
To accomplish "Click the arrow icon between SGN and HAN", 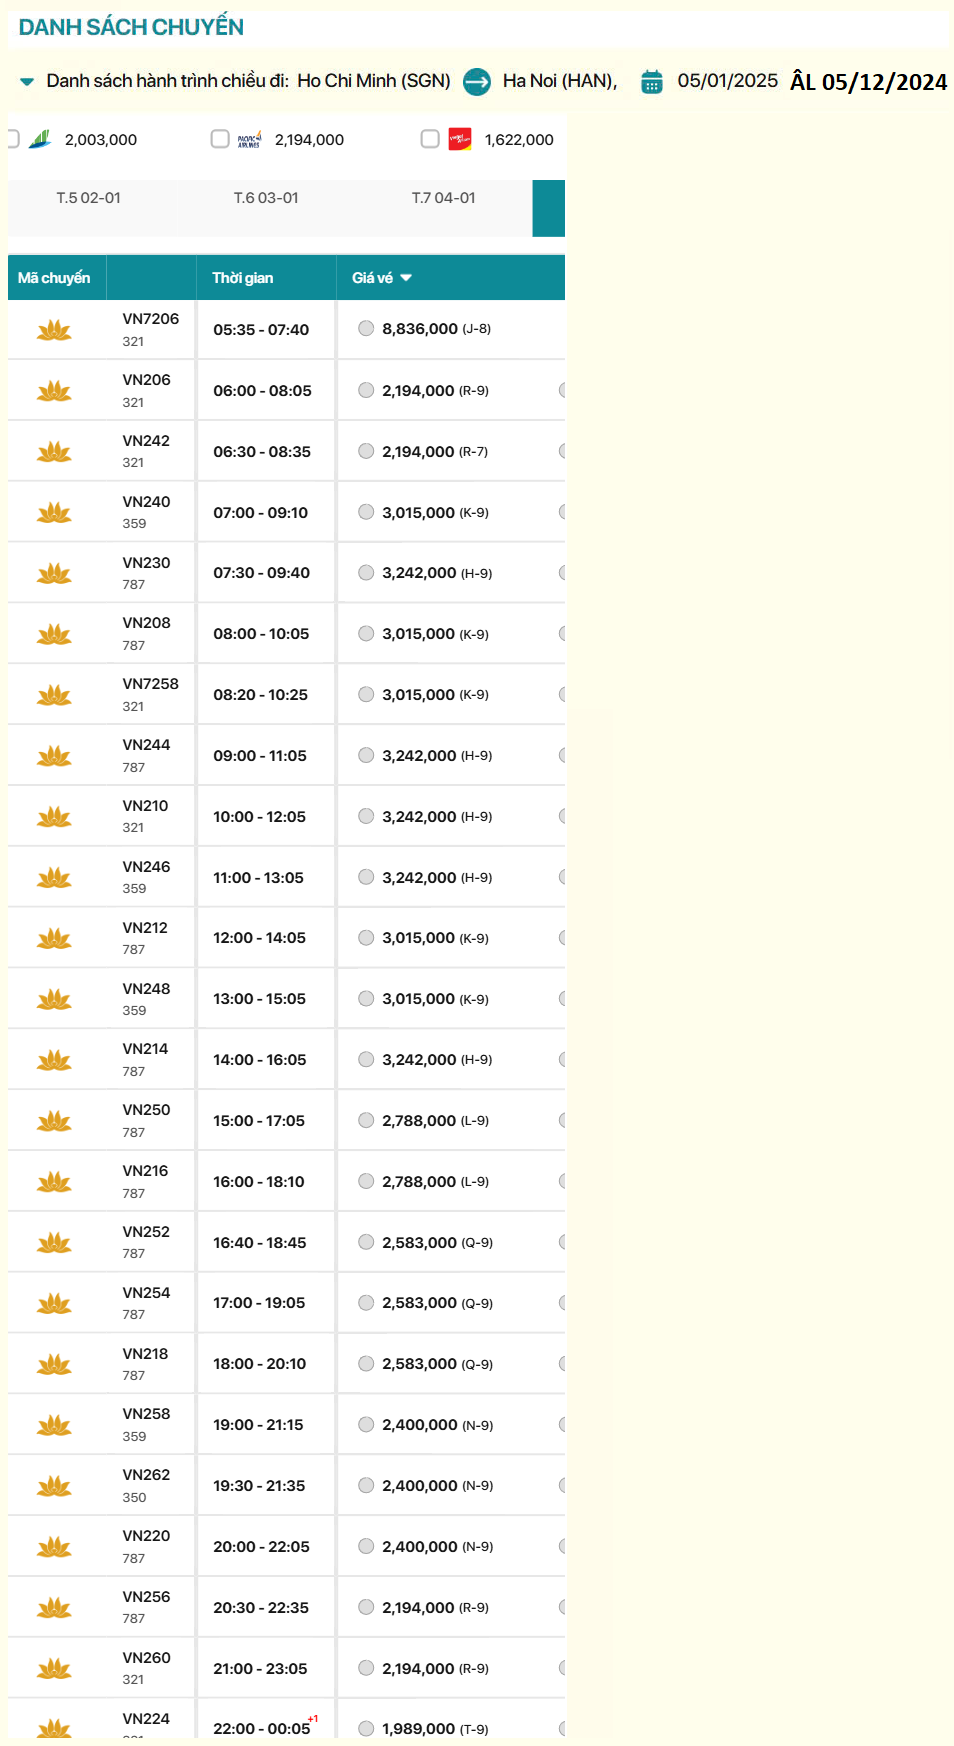I will [x=477, y=81].
